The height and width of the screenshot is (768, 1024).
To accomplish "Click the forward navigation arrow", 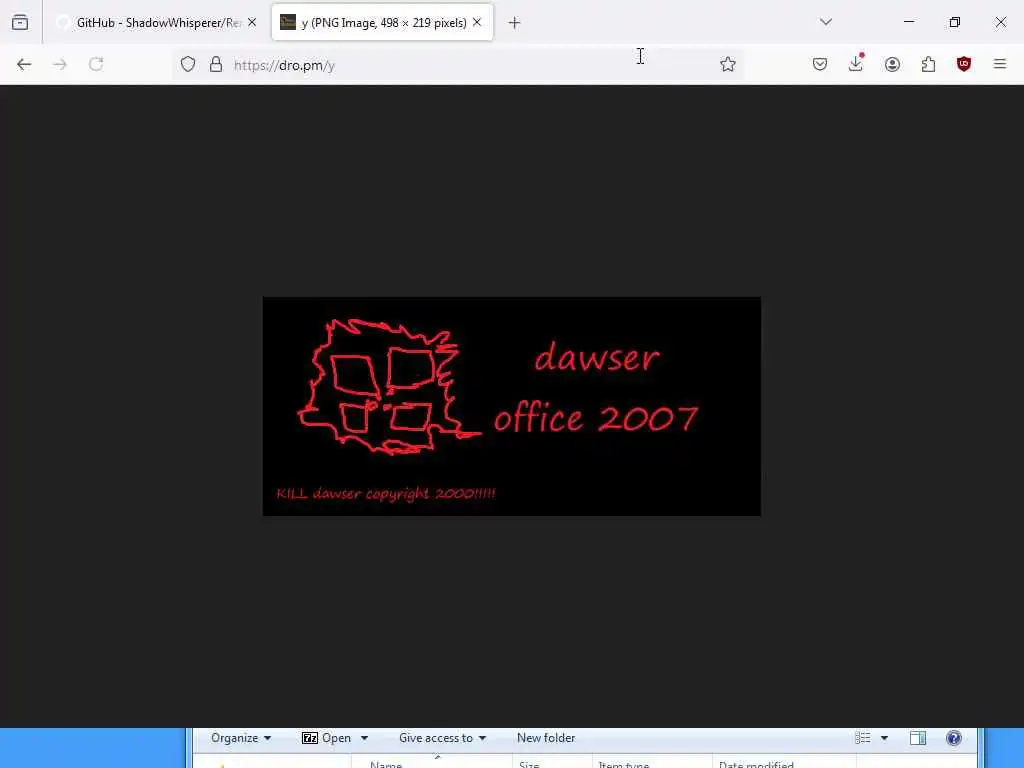I will [x=60, y=64].
